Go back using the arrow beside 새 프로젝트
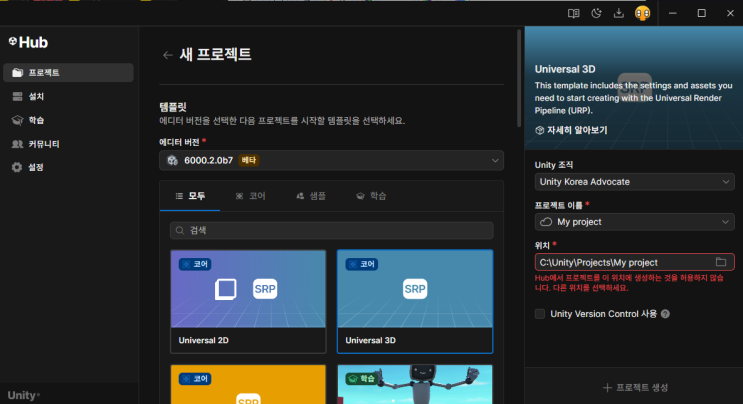This screenshot has width=743, height=404. point(167,55)
